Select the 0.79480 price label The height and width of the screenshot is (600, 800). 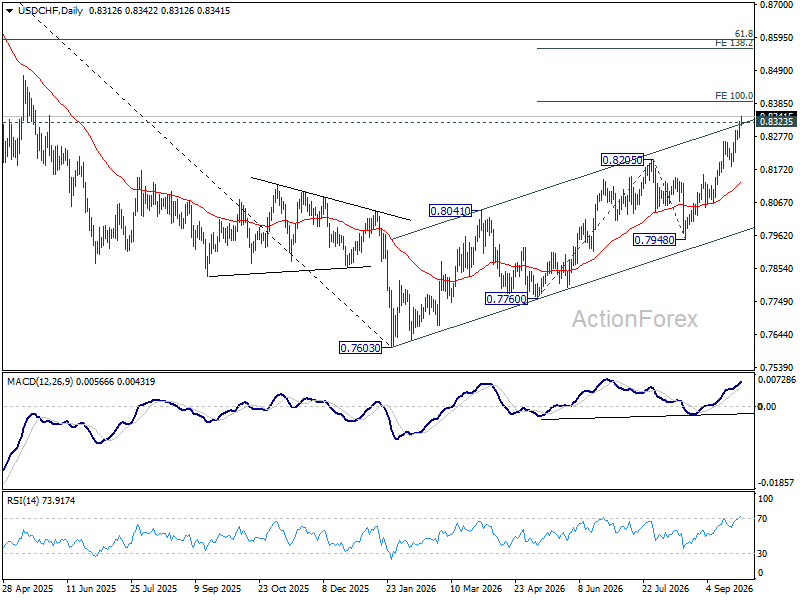pyautogui.click(x=655, y=239)
